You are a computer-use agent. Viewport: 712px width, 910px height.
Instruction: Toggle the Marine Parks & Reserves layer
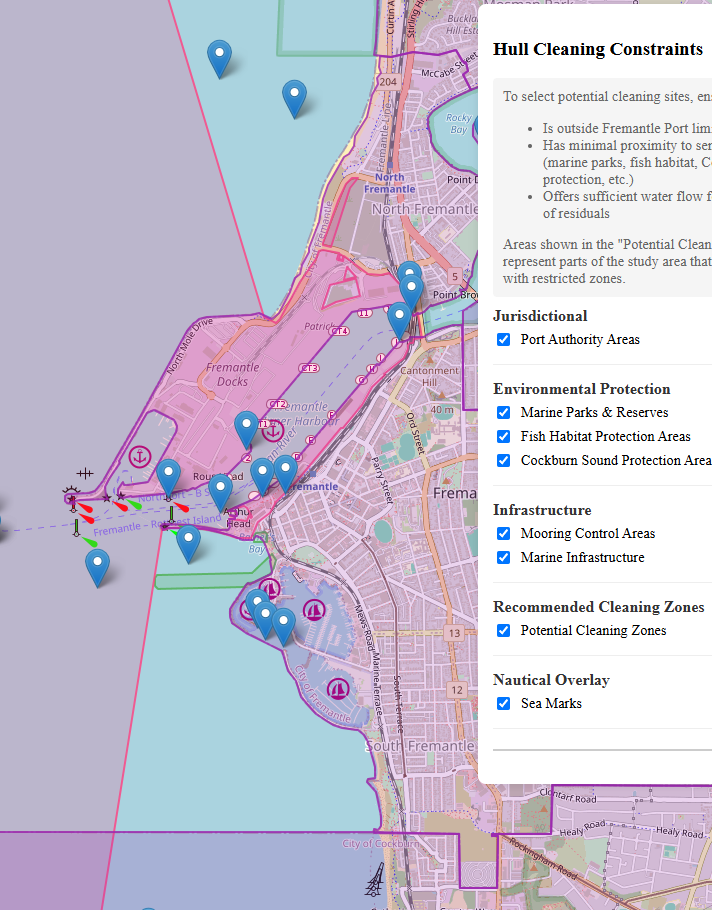coord(504,413)
